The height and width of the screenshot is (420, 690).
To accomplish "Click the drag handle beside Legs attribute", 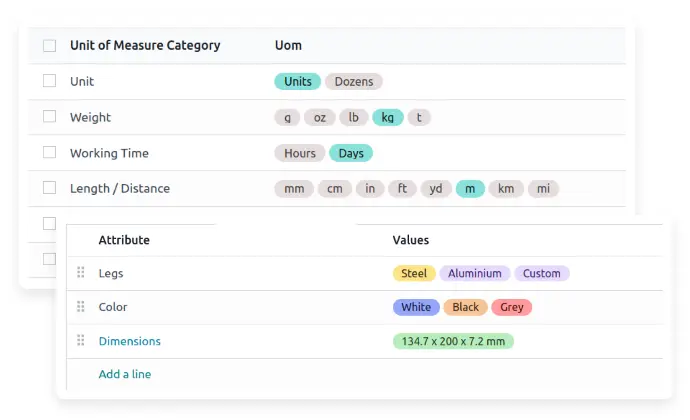I will click(x=81, y=273).
